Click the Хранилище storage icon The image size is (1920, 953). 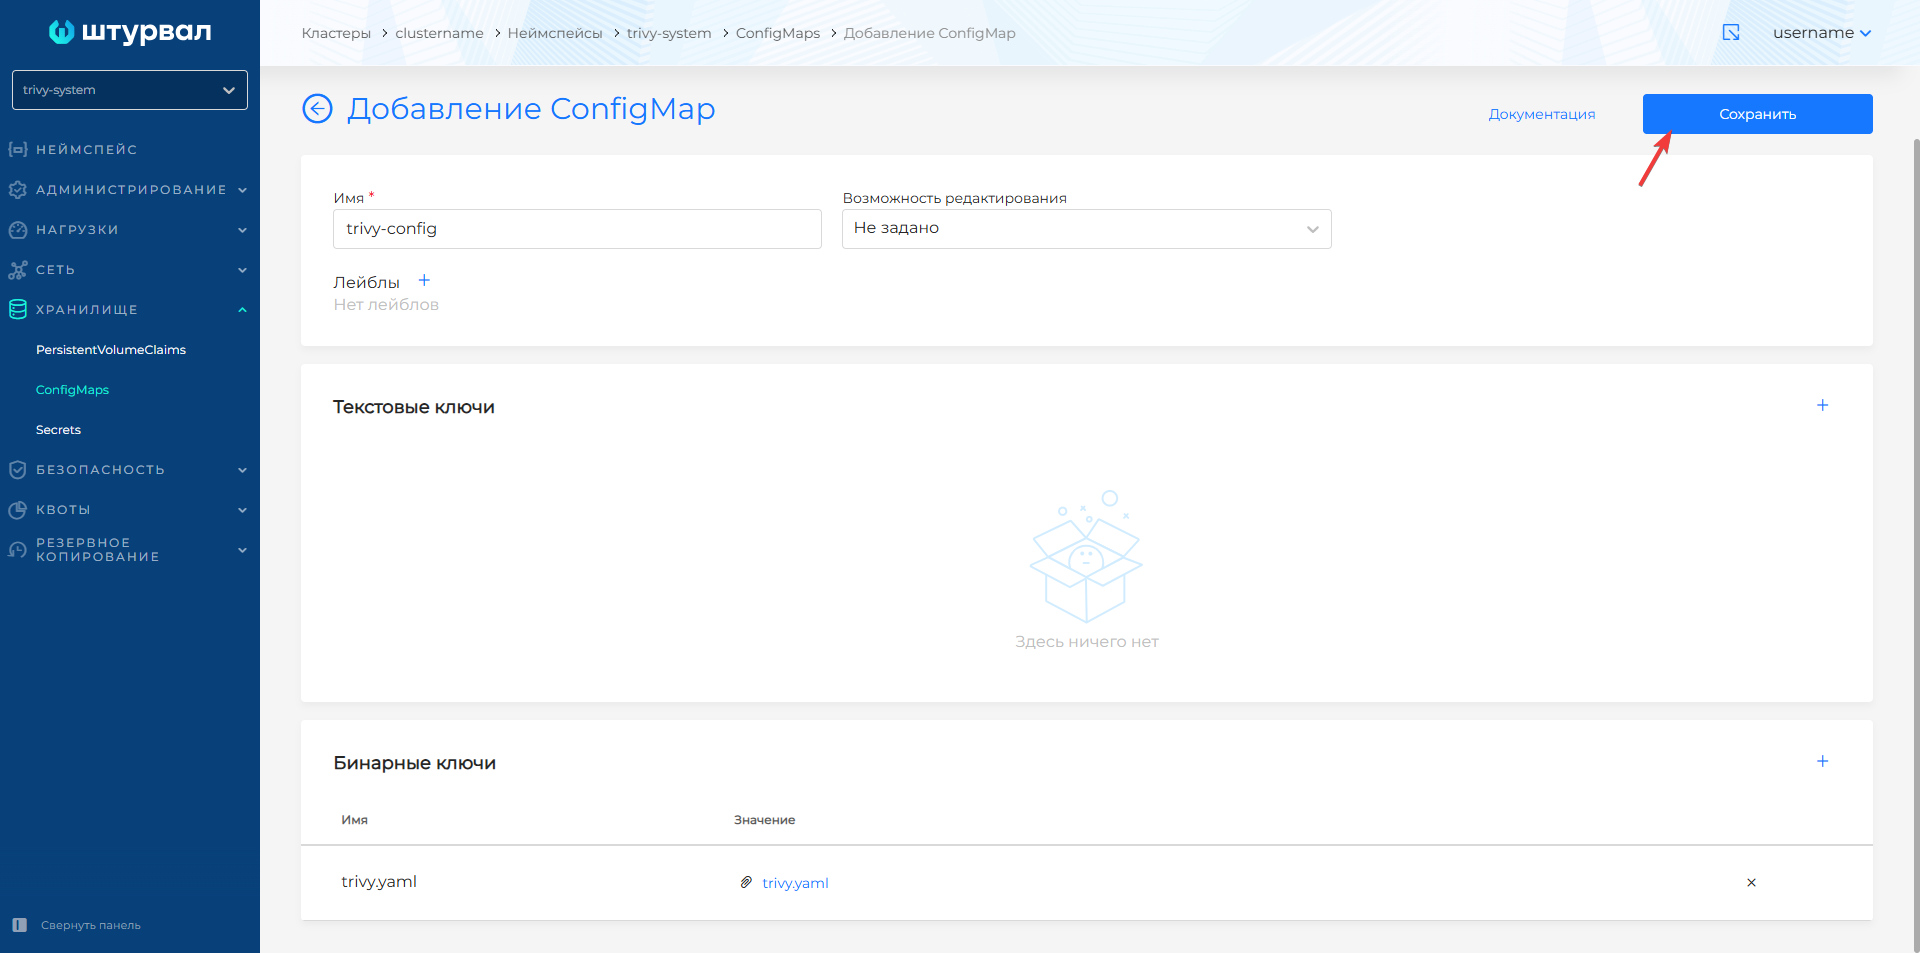[17, 309]
